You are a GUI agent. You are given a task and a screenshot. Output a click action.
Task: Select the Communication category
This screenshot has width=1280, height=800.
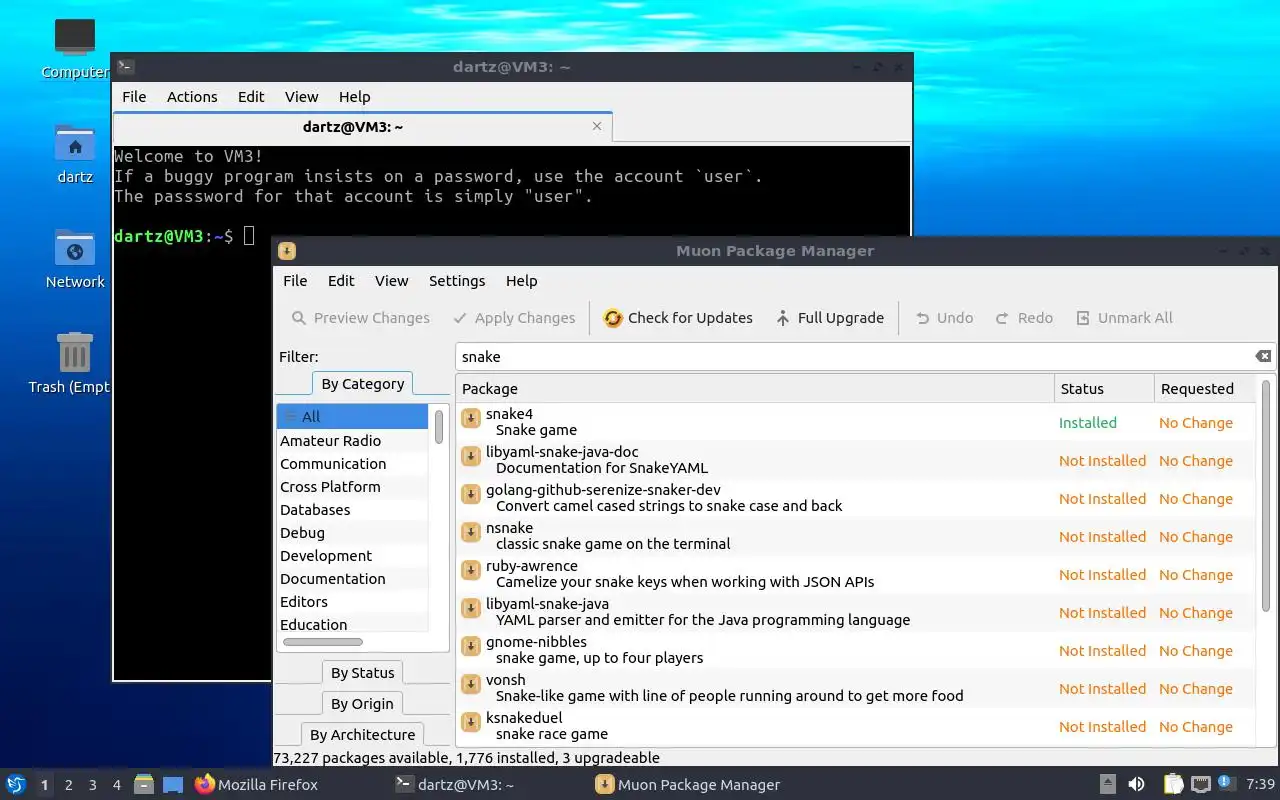(x=352, y=464)
